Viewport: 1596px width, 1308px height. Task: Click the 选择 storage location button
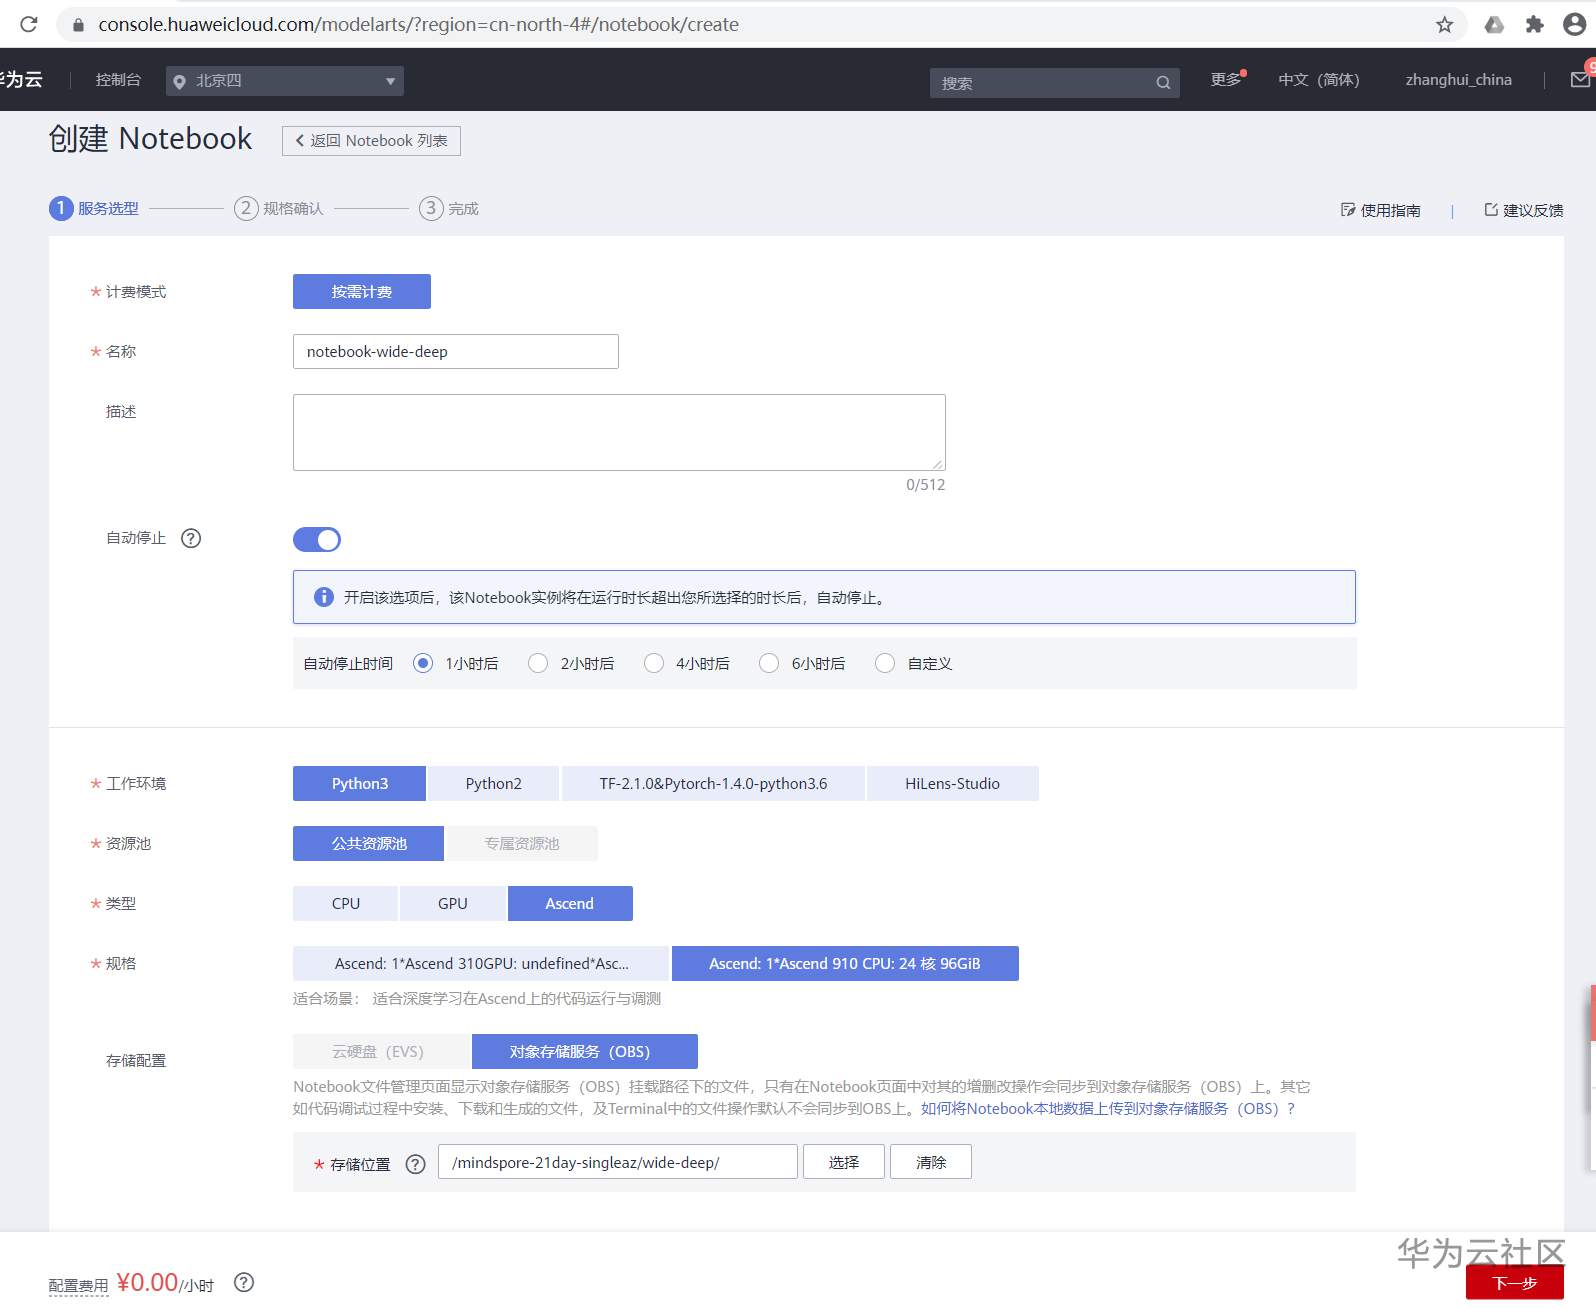(844, 1162)
